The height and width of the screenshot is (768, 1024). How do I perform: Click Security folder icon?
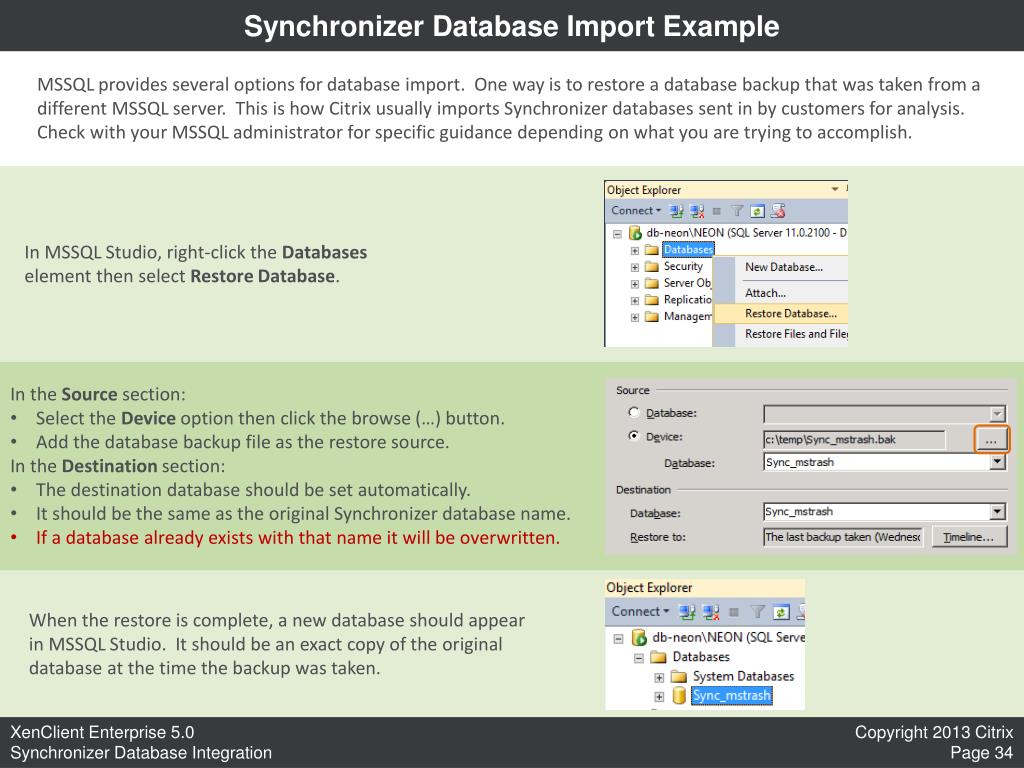pyautogui.click(x=651, y=266)
